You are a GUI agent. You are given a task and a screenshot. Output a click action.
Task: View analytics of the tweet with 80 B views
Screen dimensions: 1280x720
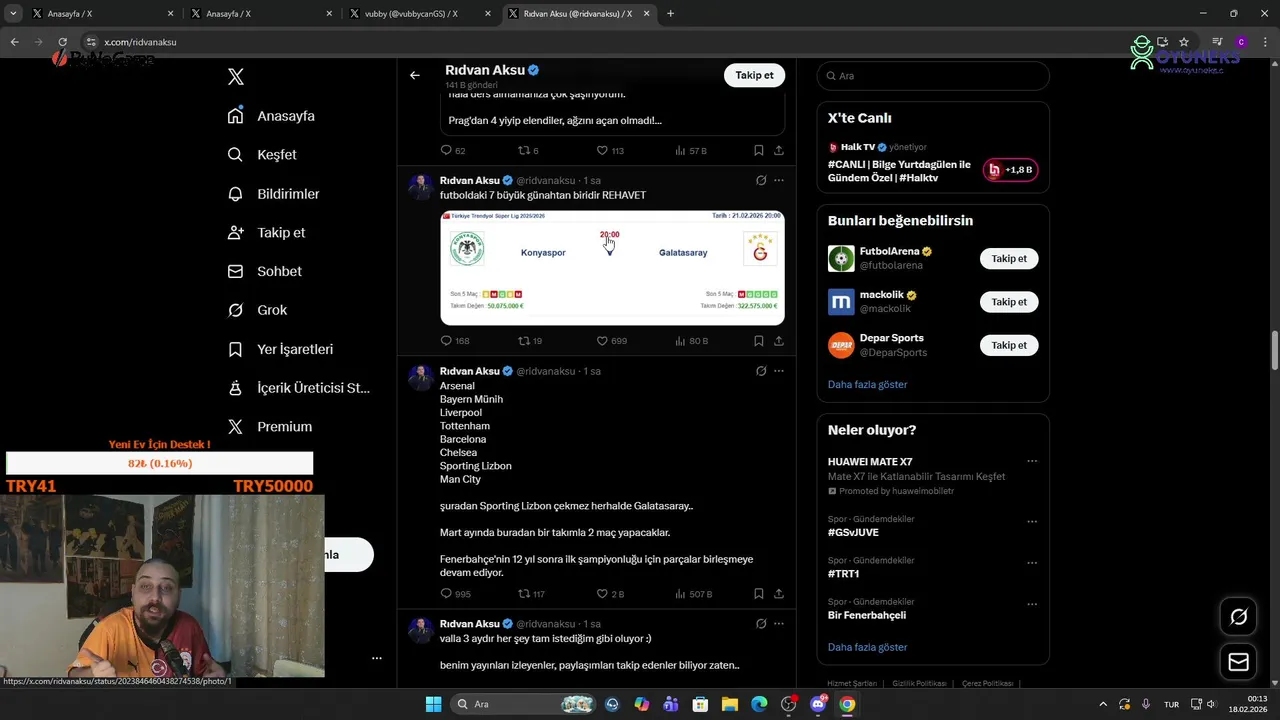point(681,341)
